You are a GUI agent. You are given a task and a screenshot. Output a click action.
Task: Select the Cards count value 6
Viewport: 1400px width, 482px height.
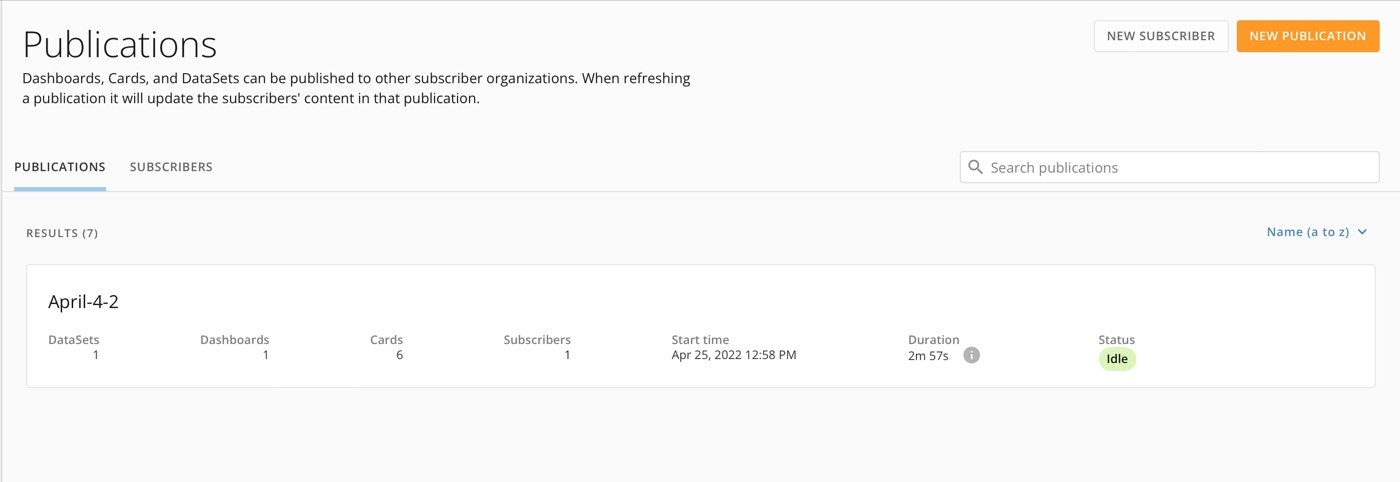tap(399, 355)
